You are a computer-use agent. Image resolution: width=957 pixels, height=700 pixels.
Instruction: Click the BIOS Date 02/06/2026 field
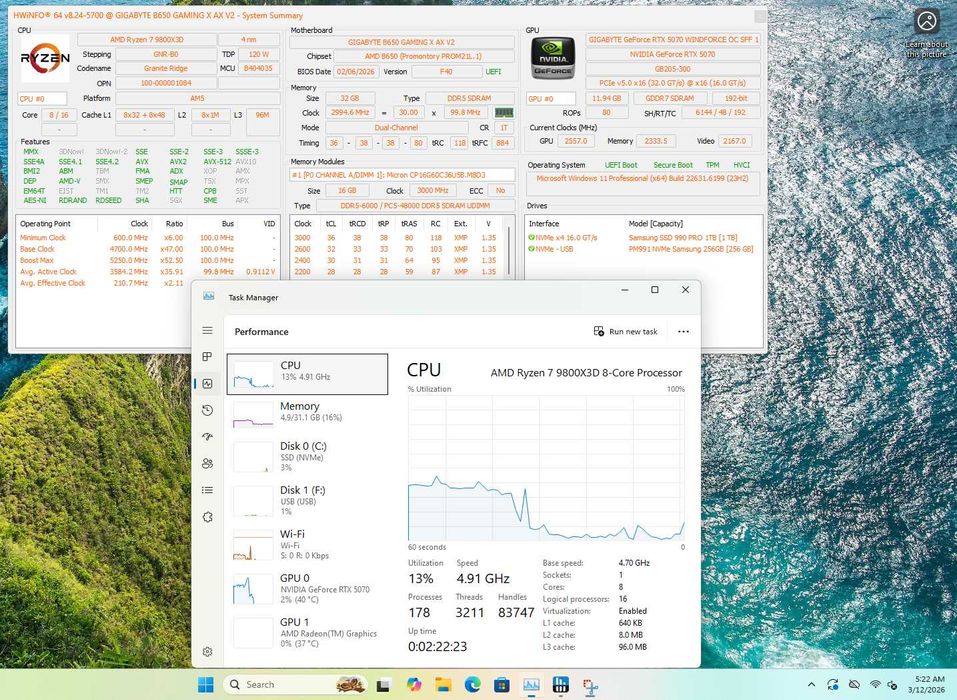click(356, 71)
